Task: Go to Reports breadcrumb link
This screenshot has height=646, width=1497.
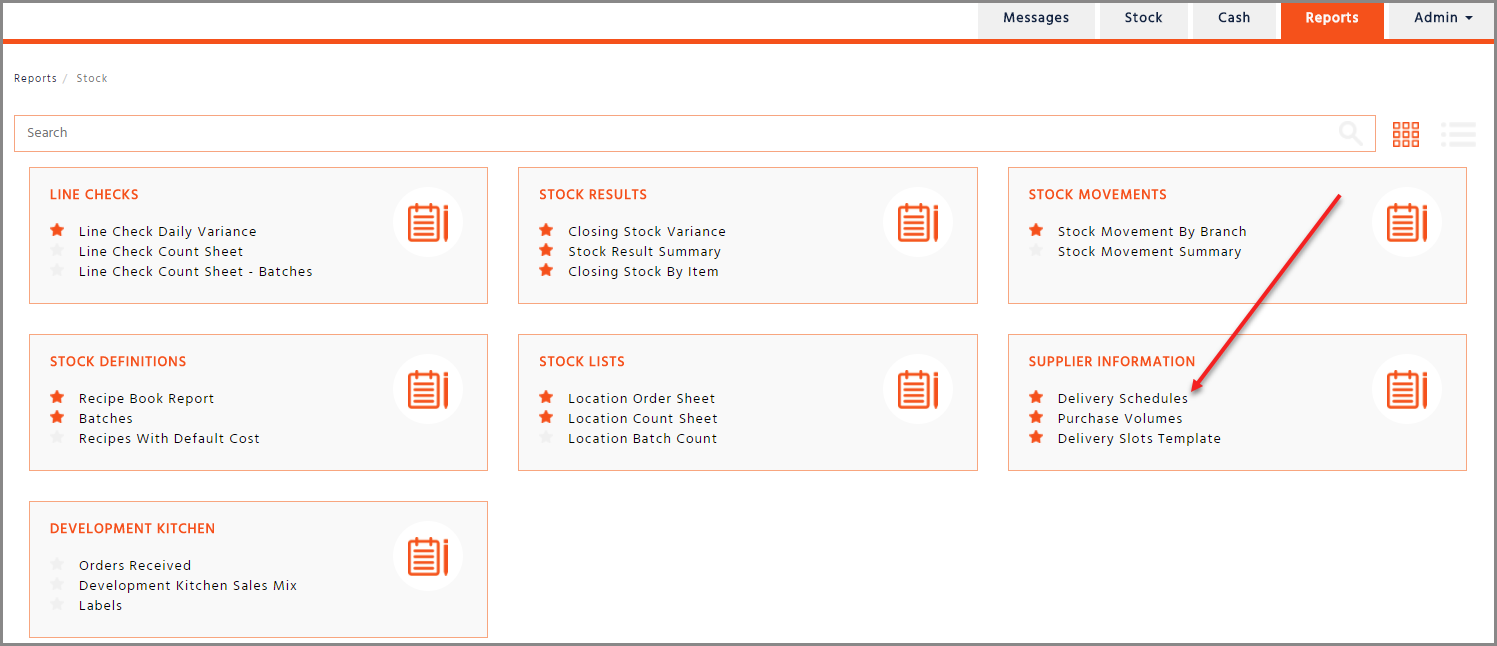Action: click(35, 78)
